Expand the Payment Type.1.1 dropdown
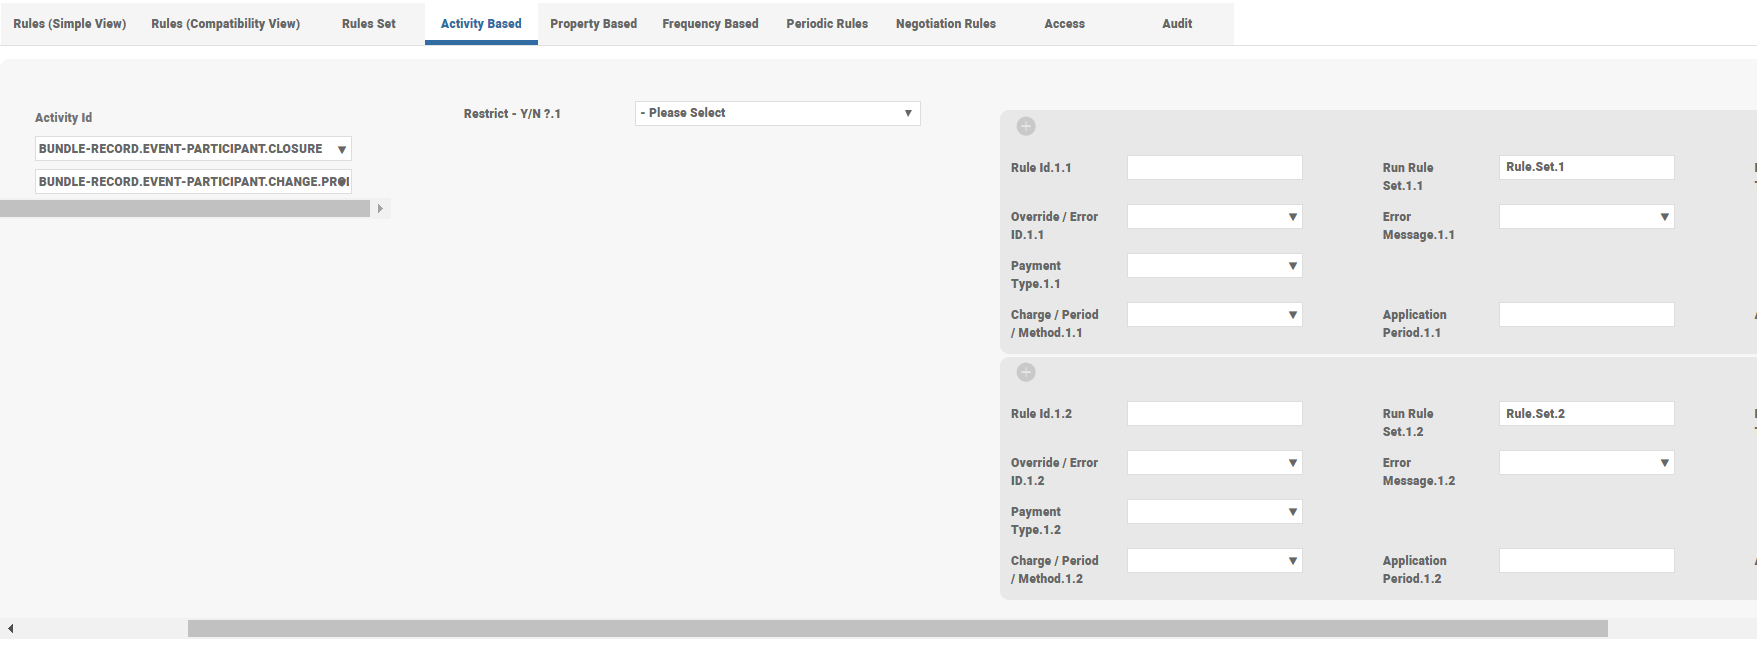This screenshot has height=645, width=1757. [1214, 266]
